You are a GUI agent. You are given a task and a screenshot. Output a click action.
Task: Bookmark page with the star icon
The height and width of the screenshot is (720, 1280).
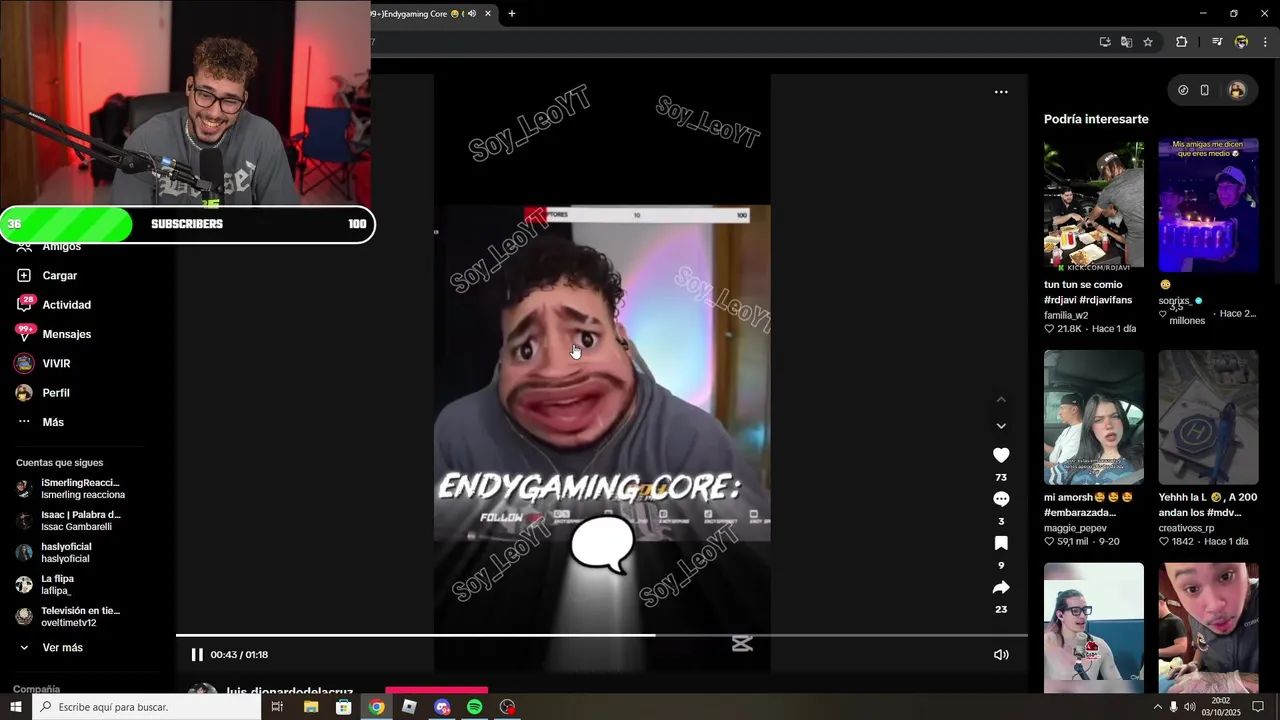(1148, 42)
